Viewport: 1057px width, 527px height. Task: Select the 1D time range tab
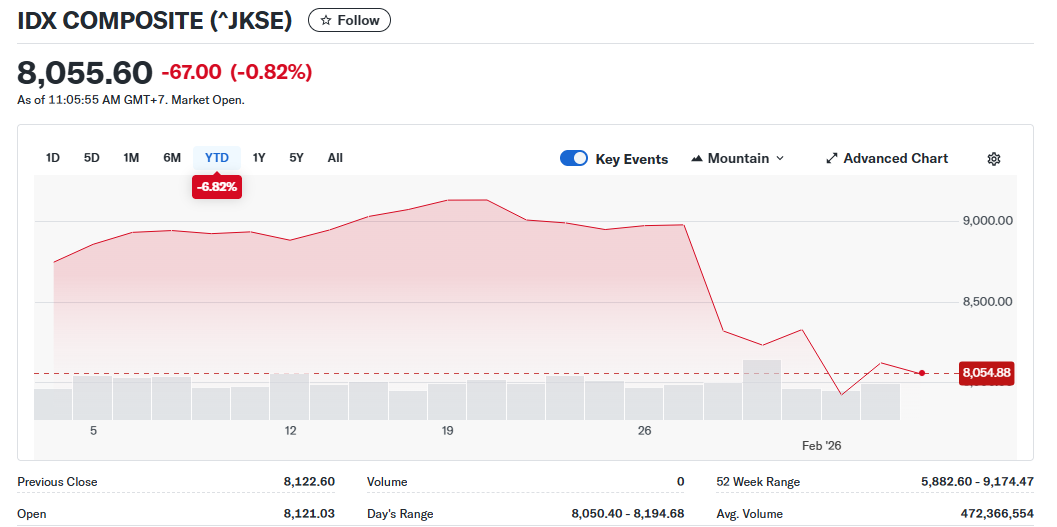53,158
